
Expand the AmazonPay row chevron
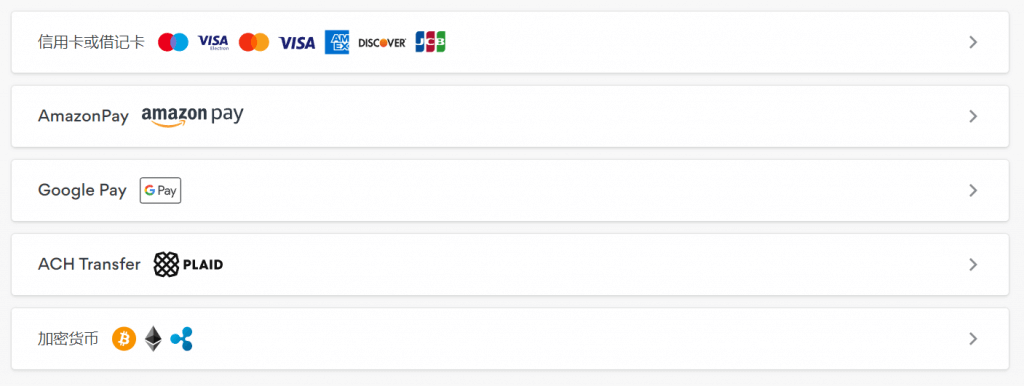(x=973, y=116)
